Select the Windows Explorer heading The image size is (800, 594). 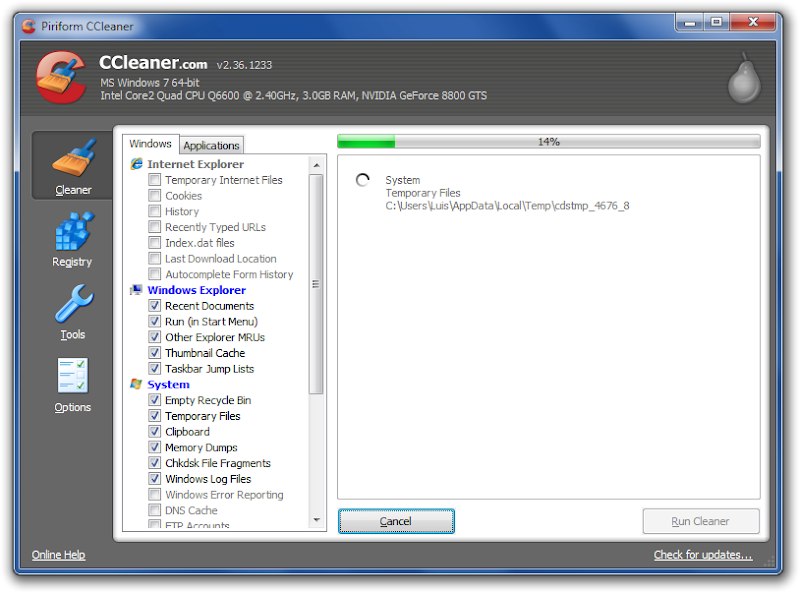pyautogui.click(x=196, y=290)
